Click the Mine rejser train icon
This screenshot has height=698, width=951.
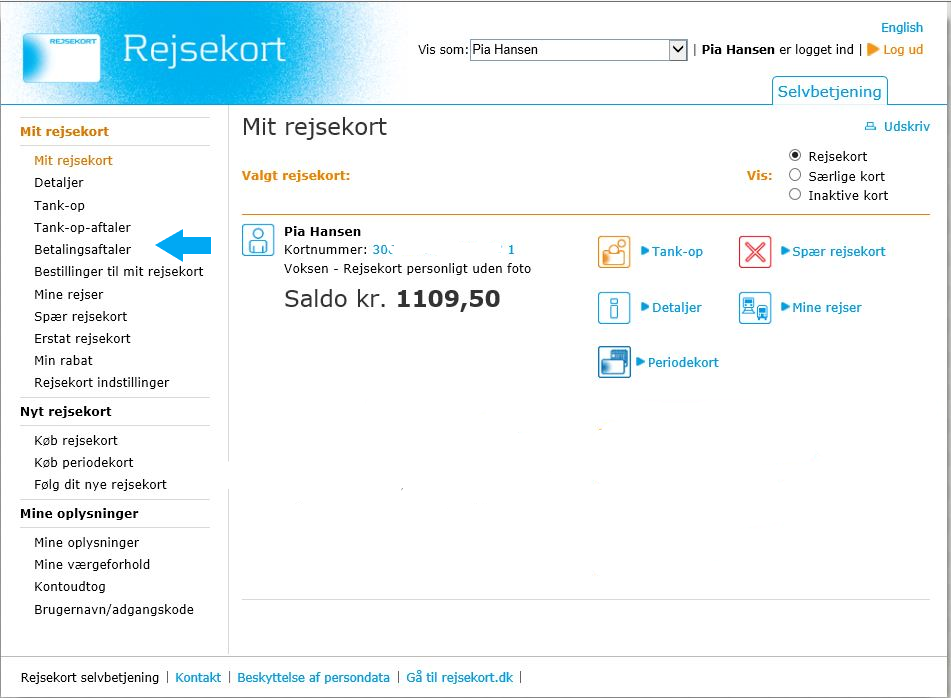(755, 308)
